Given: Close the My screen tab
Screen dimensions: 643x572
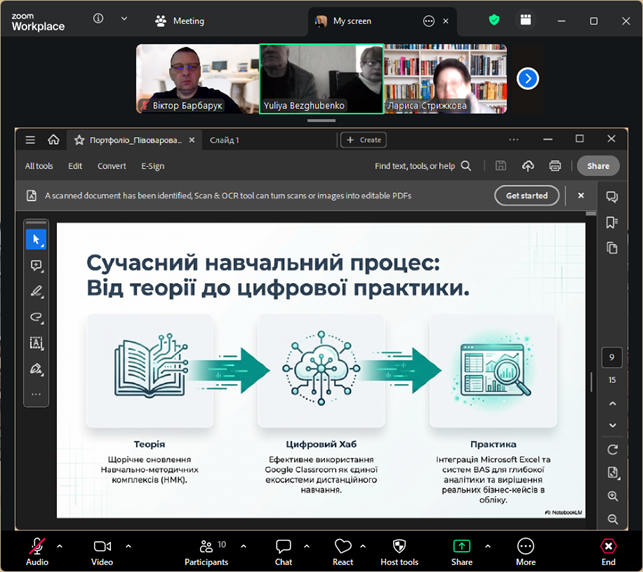Looking at the screenshot, I should pos(446,21).
